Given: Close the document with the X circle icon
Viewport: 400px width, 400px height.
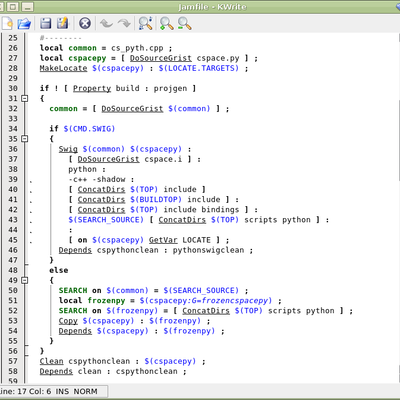Looking at the screenshot, I should [85, 23].
